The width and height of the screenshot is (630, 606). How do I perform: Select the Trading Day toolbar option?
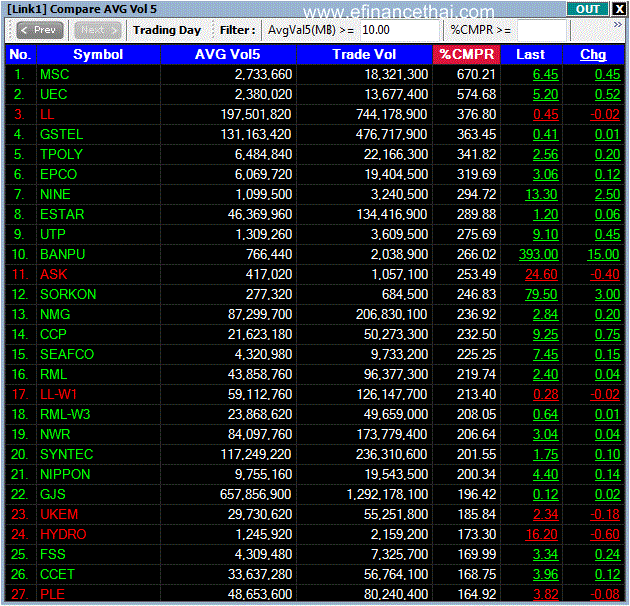[x=167, y=30]
